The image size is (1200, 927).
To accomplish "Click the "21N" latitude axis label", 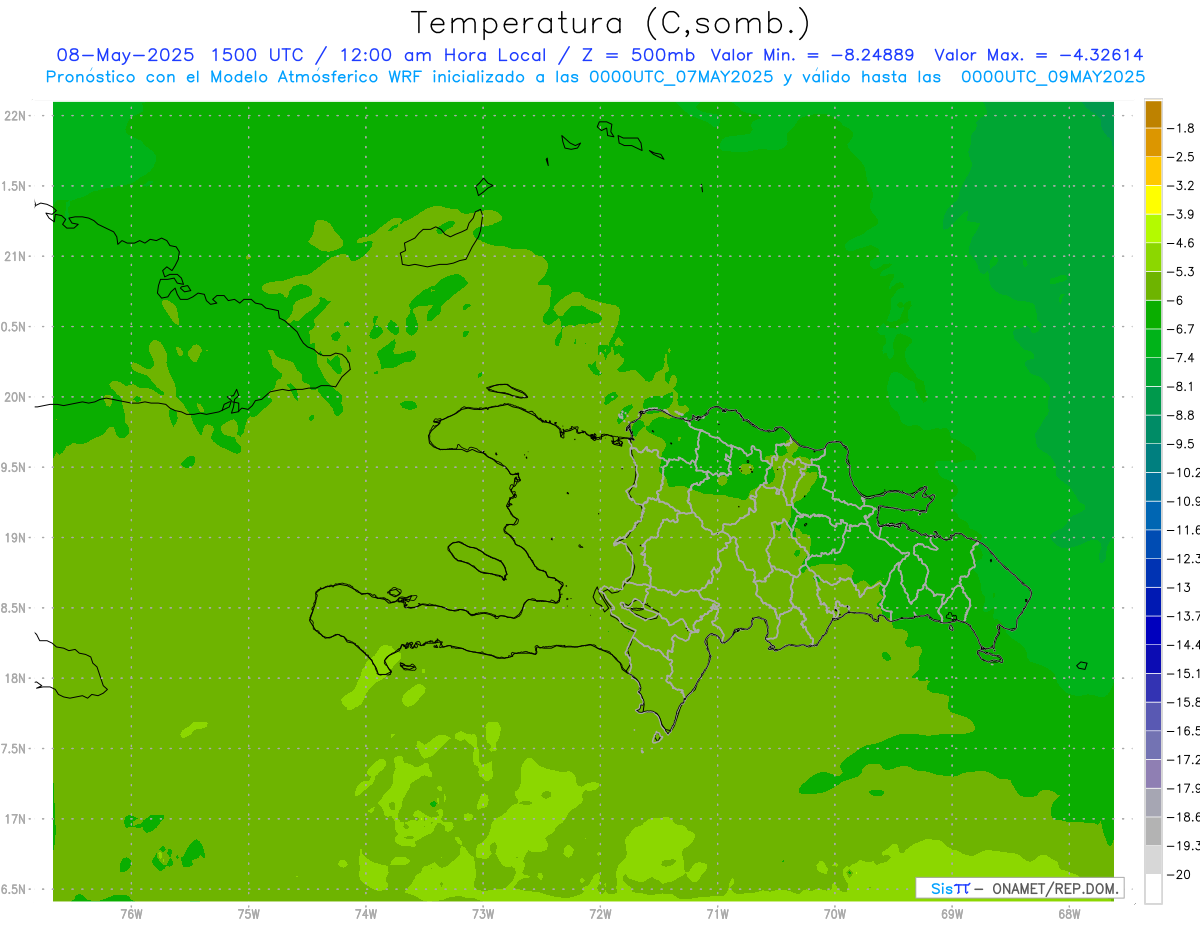I will (15, 256).
